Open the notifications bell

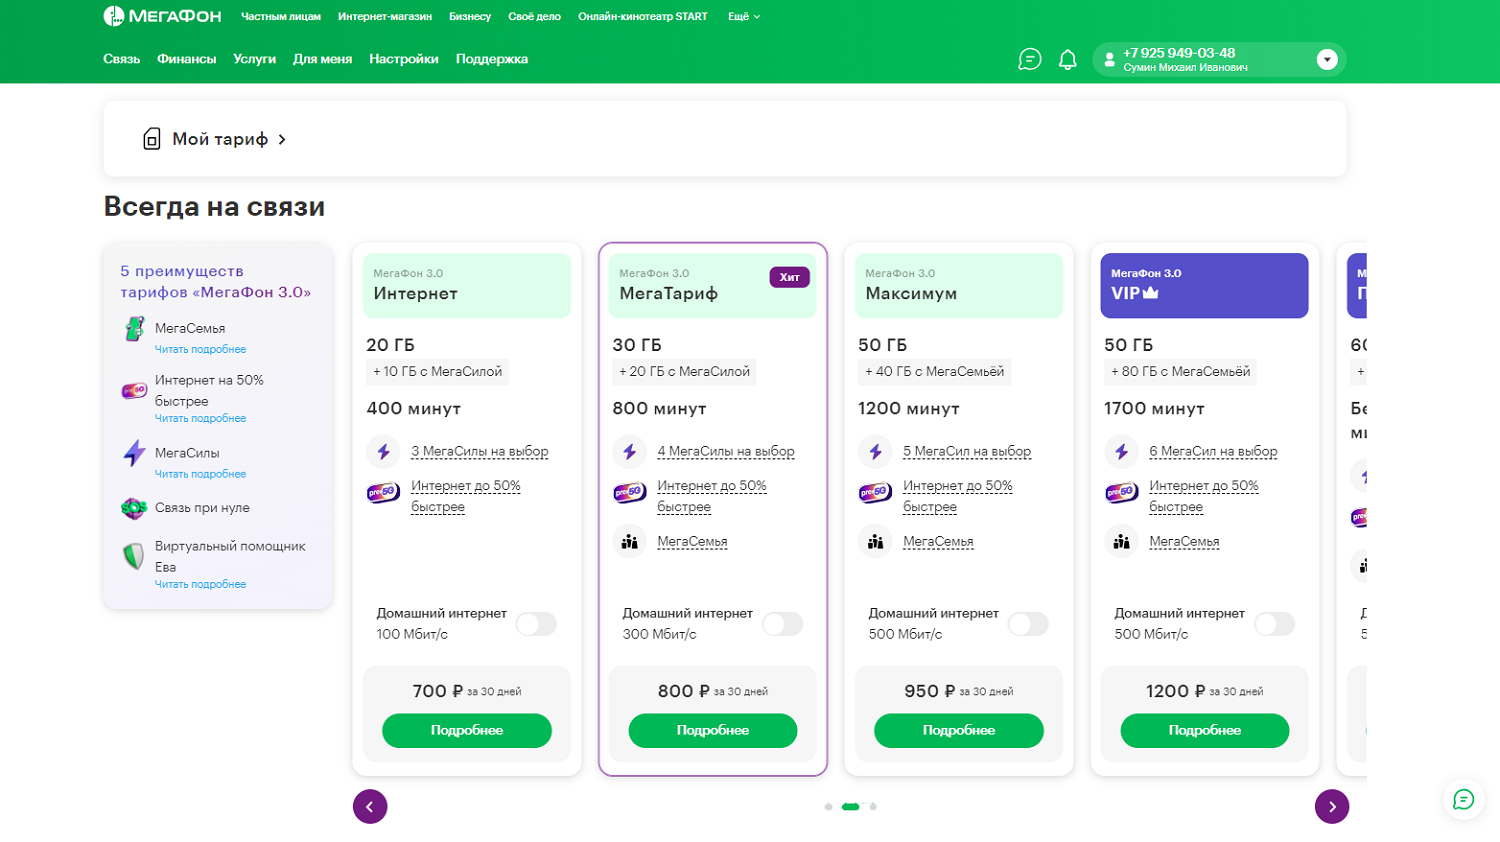pyautogui.click(x=1068, y=60)
